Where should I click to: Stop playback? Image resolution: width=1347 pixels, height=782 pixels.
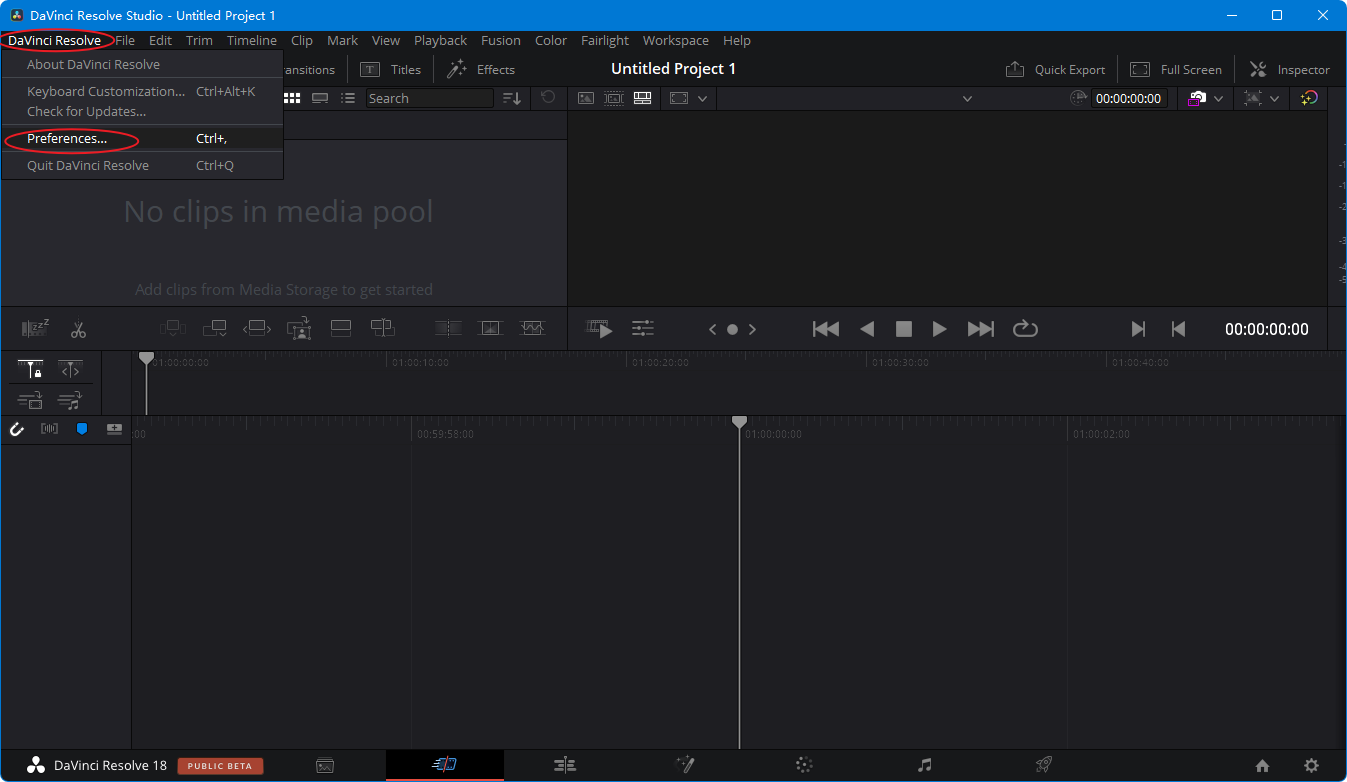904,329
